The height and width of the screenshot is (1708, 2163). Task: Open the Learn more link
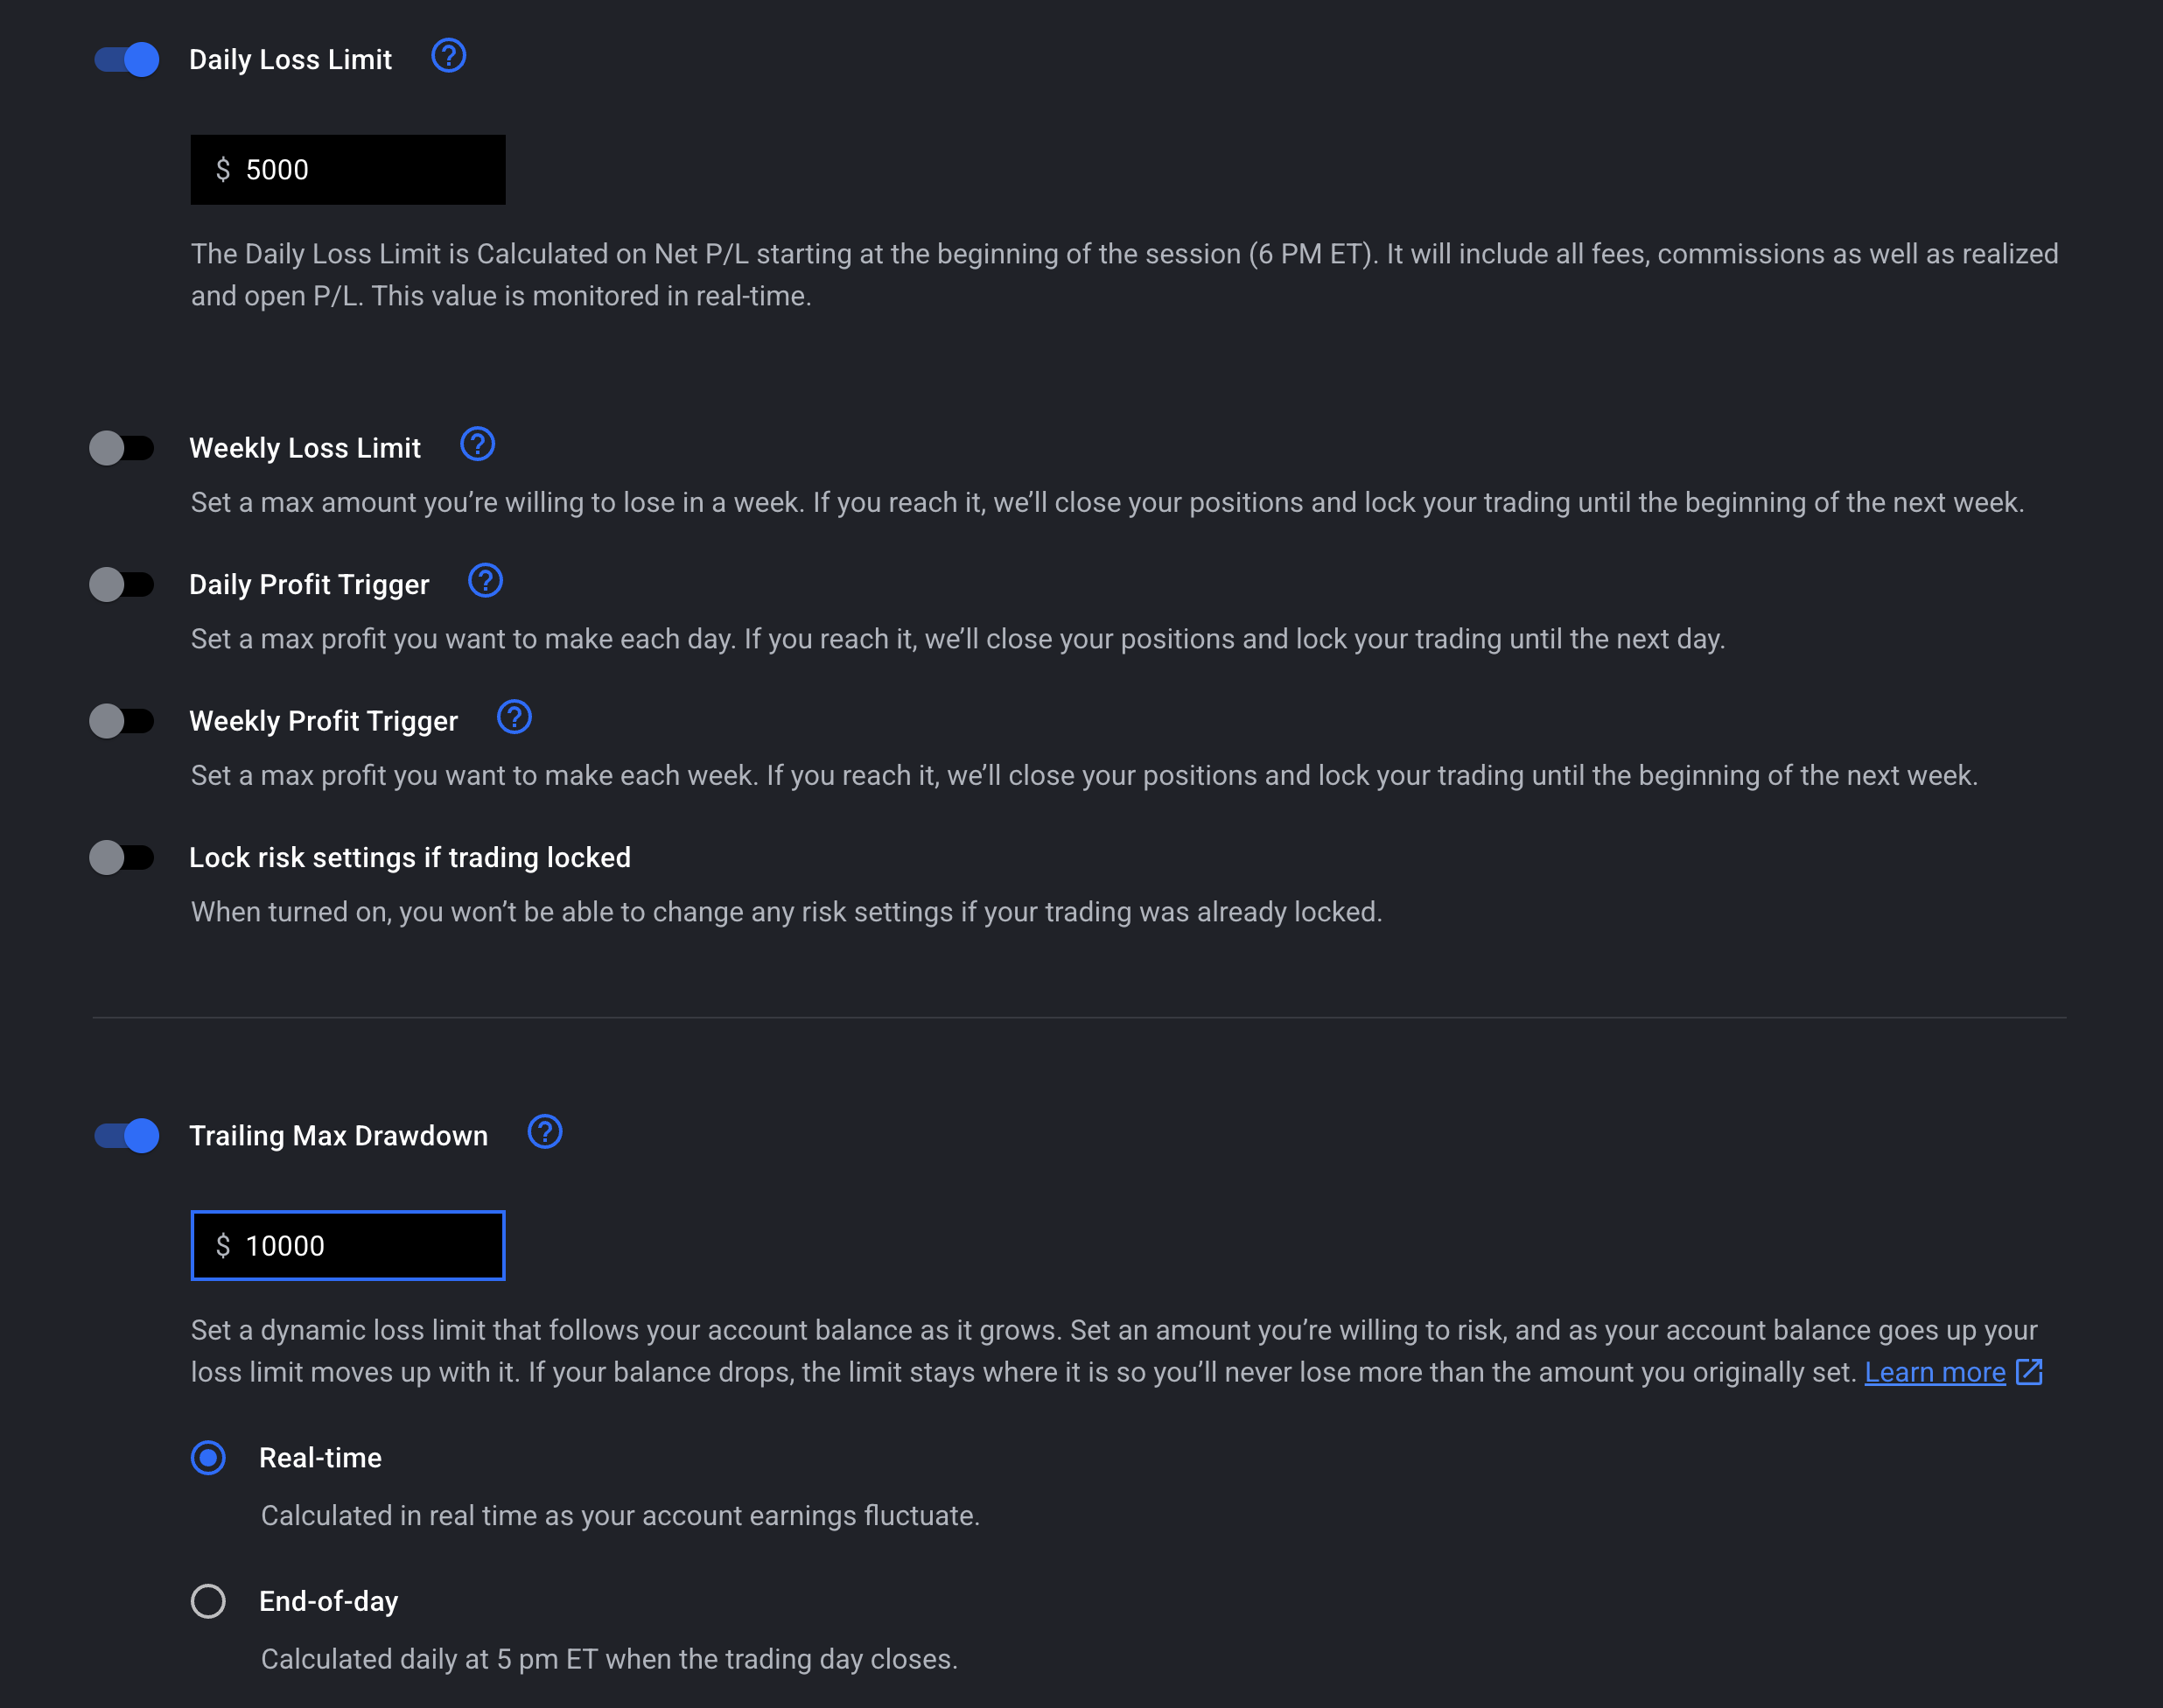coord(1934,1372)
